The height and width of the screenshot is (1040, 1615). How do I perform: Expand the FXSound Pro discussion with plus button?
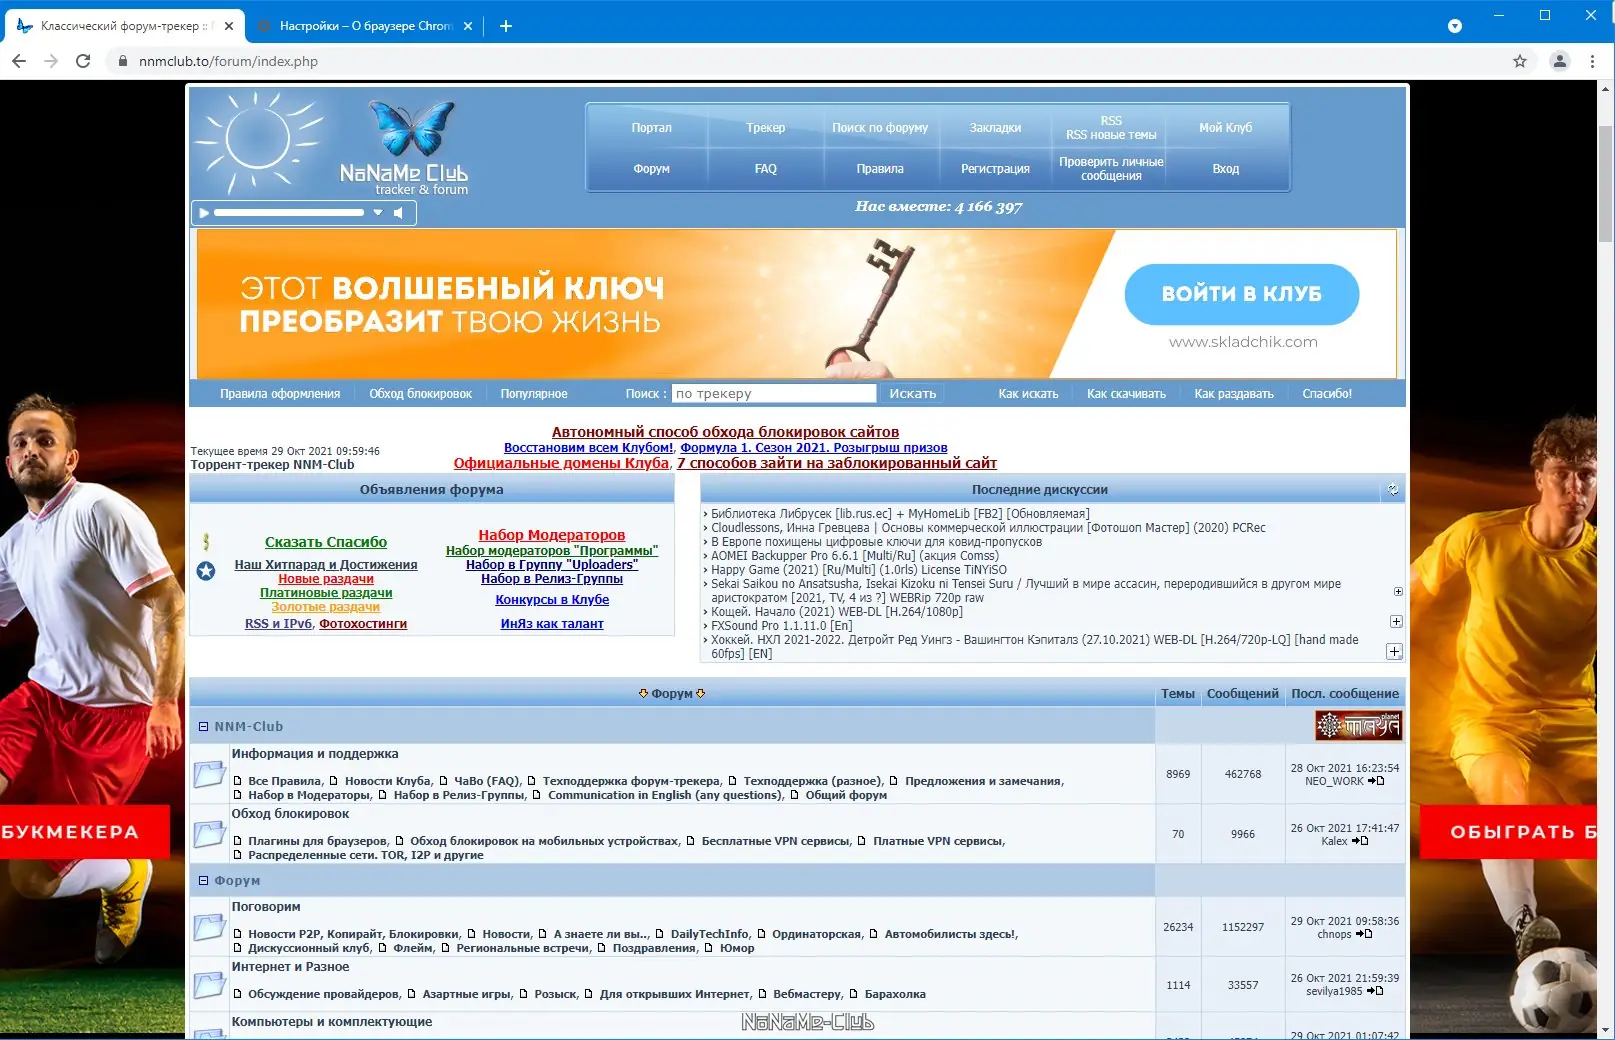point(1394,621)
